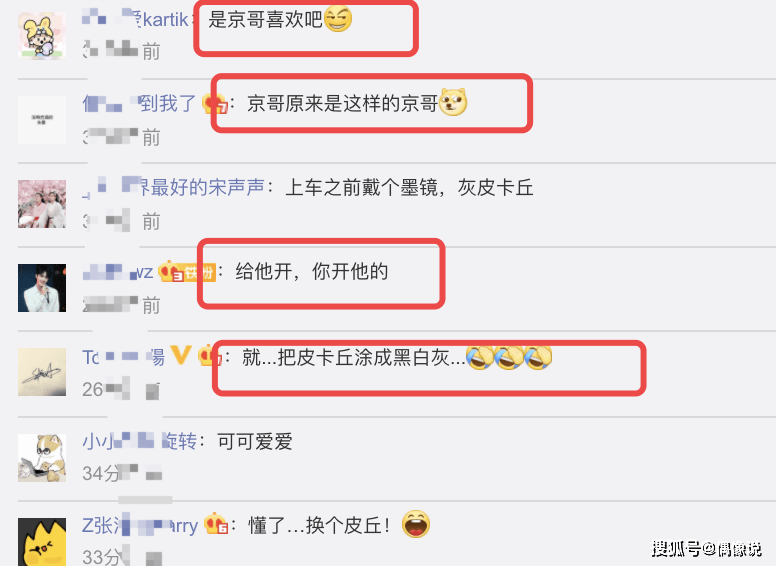
Task: Click the username ending in kartik
Action: coord(135,20)
